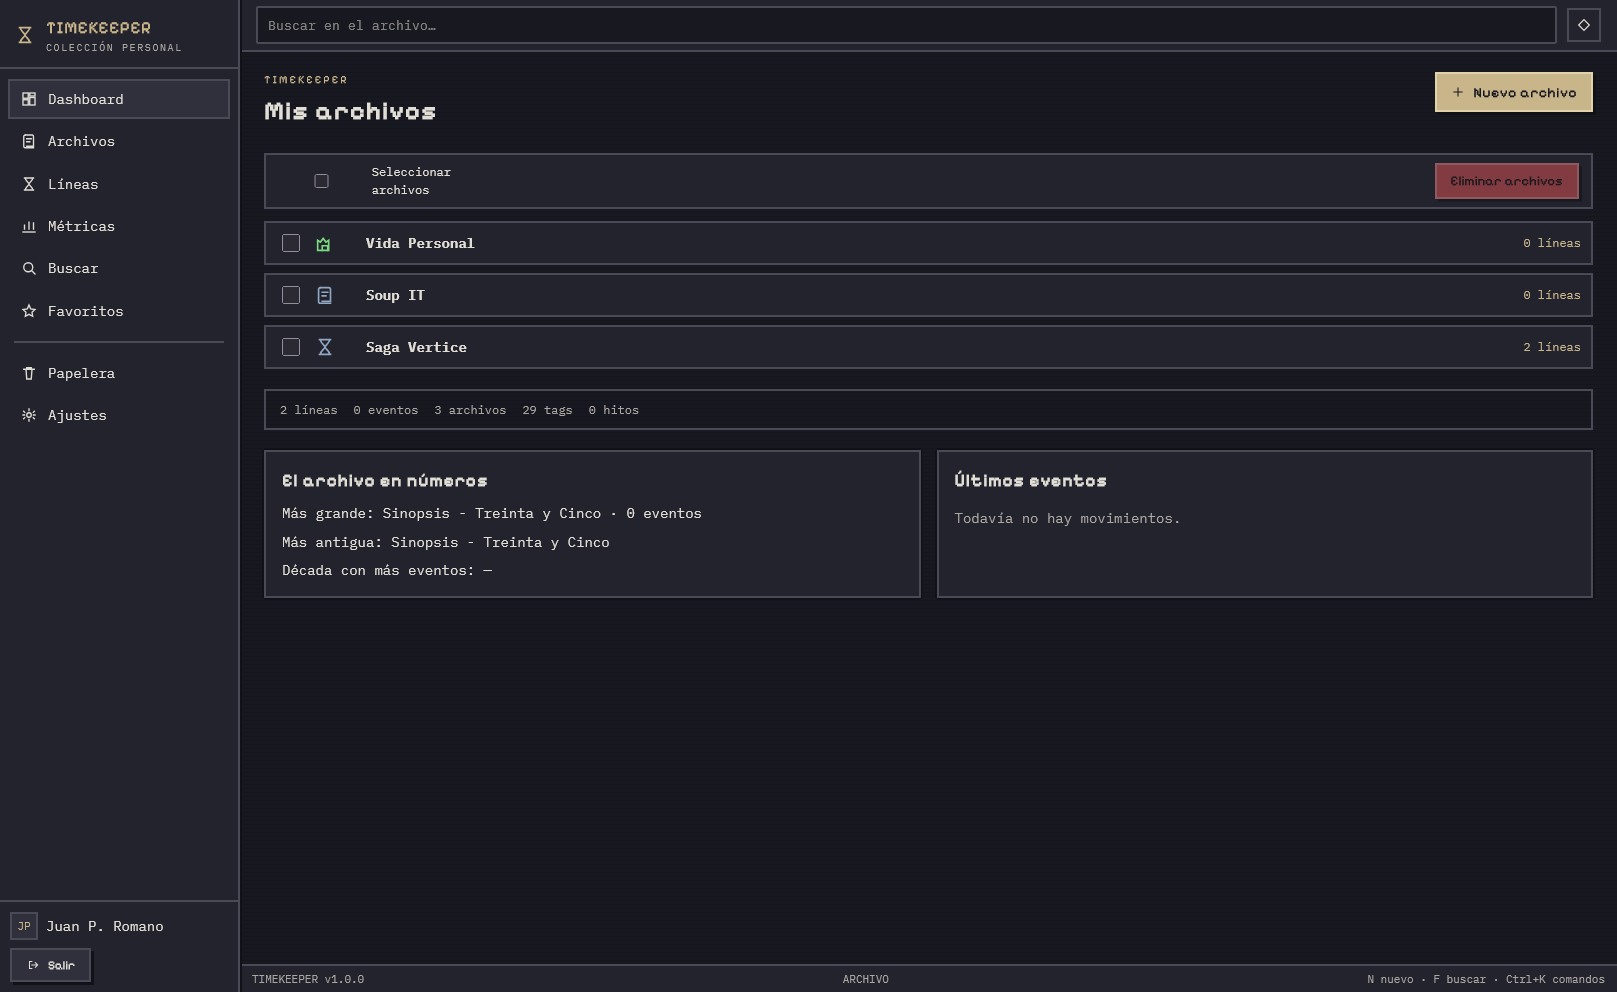Open the Saga Vertice archive name
The width and height of the screenshot is (1617, 992).
pos(416,347)
